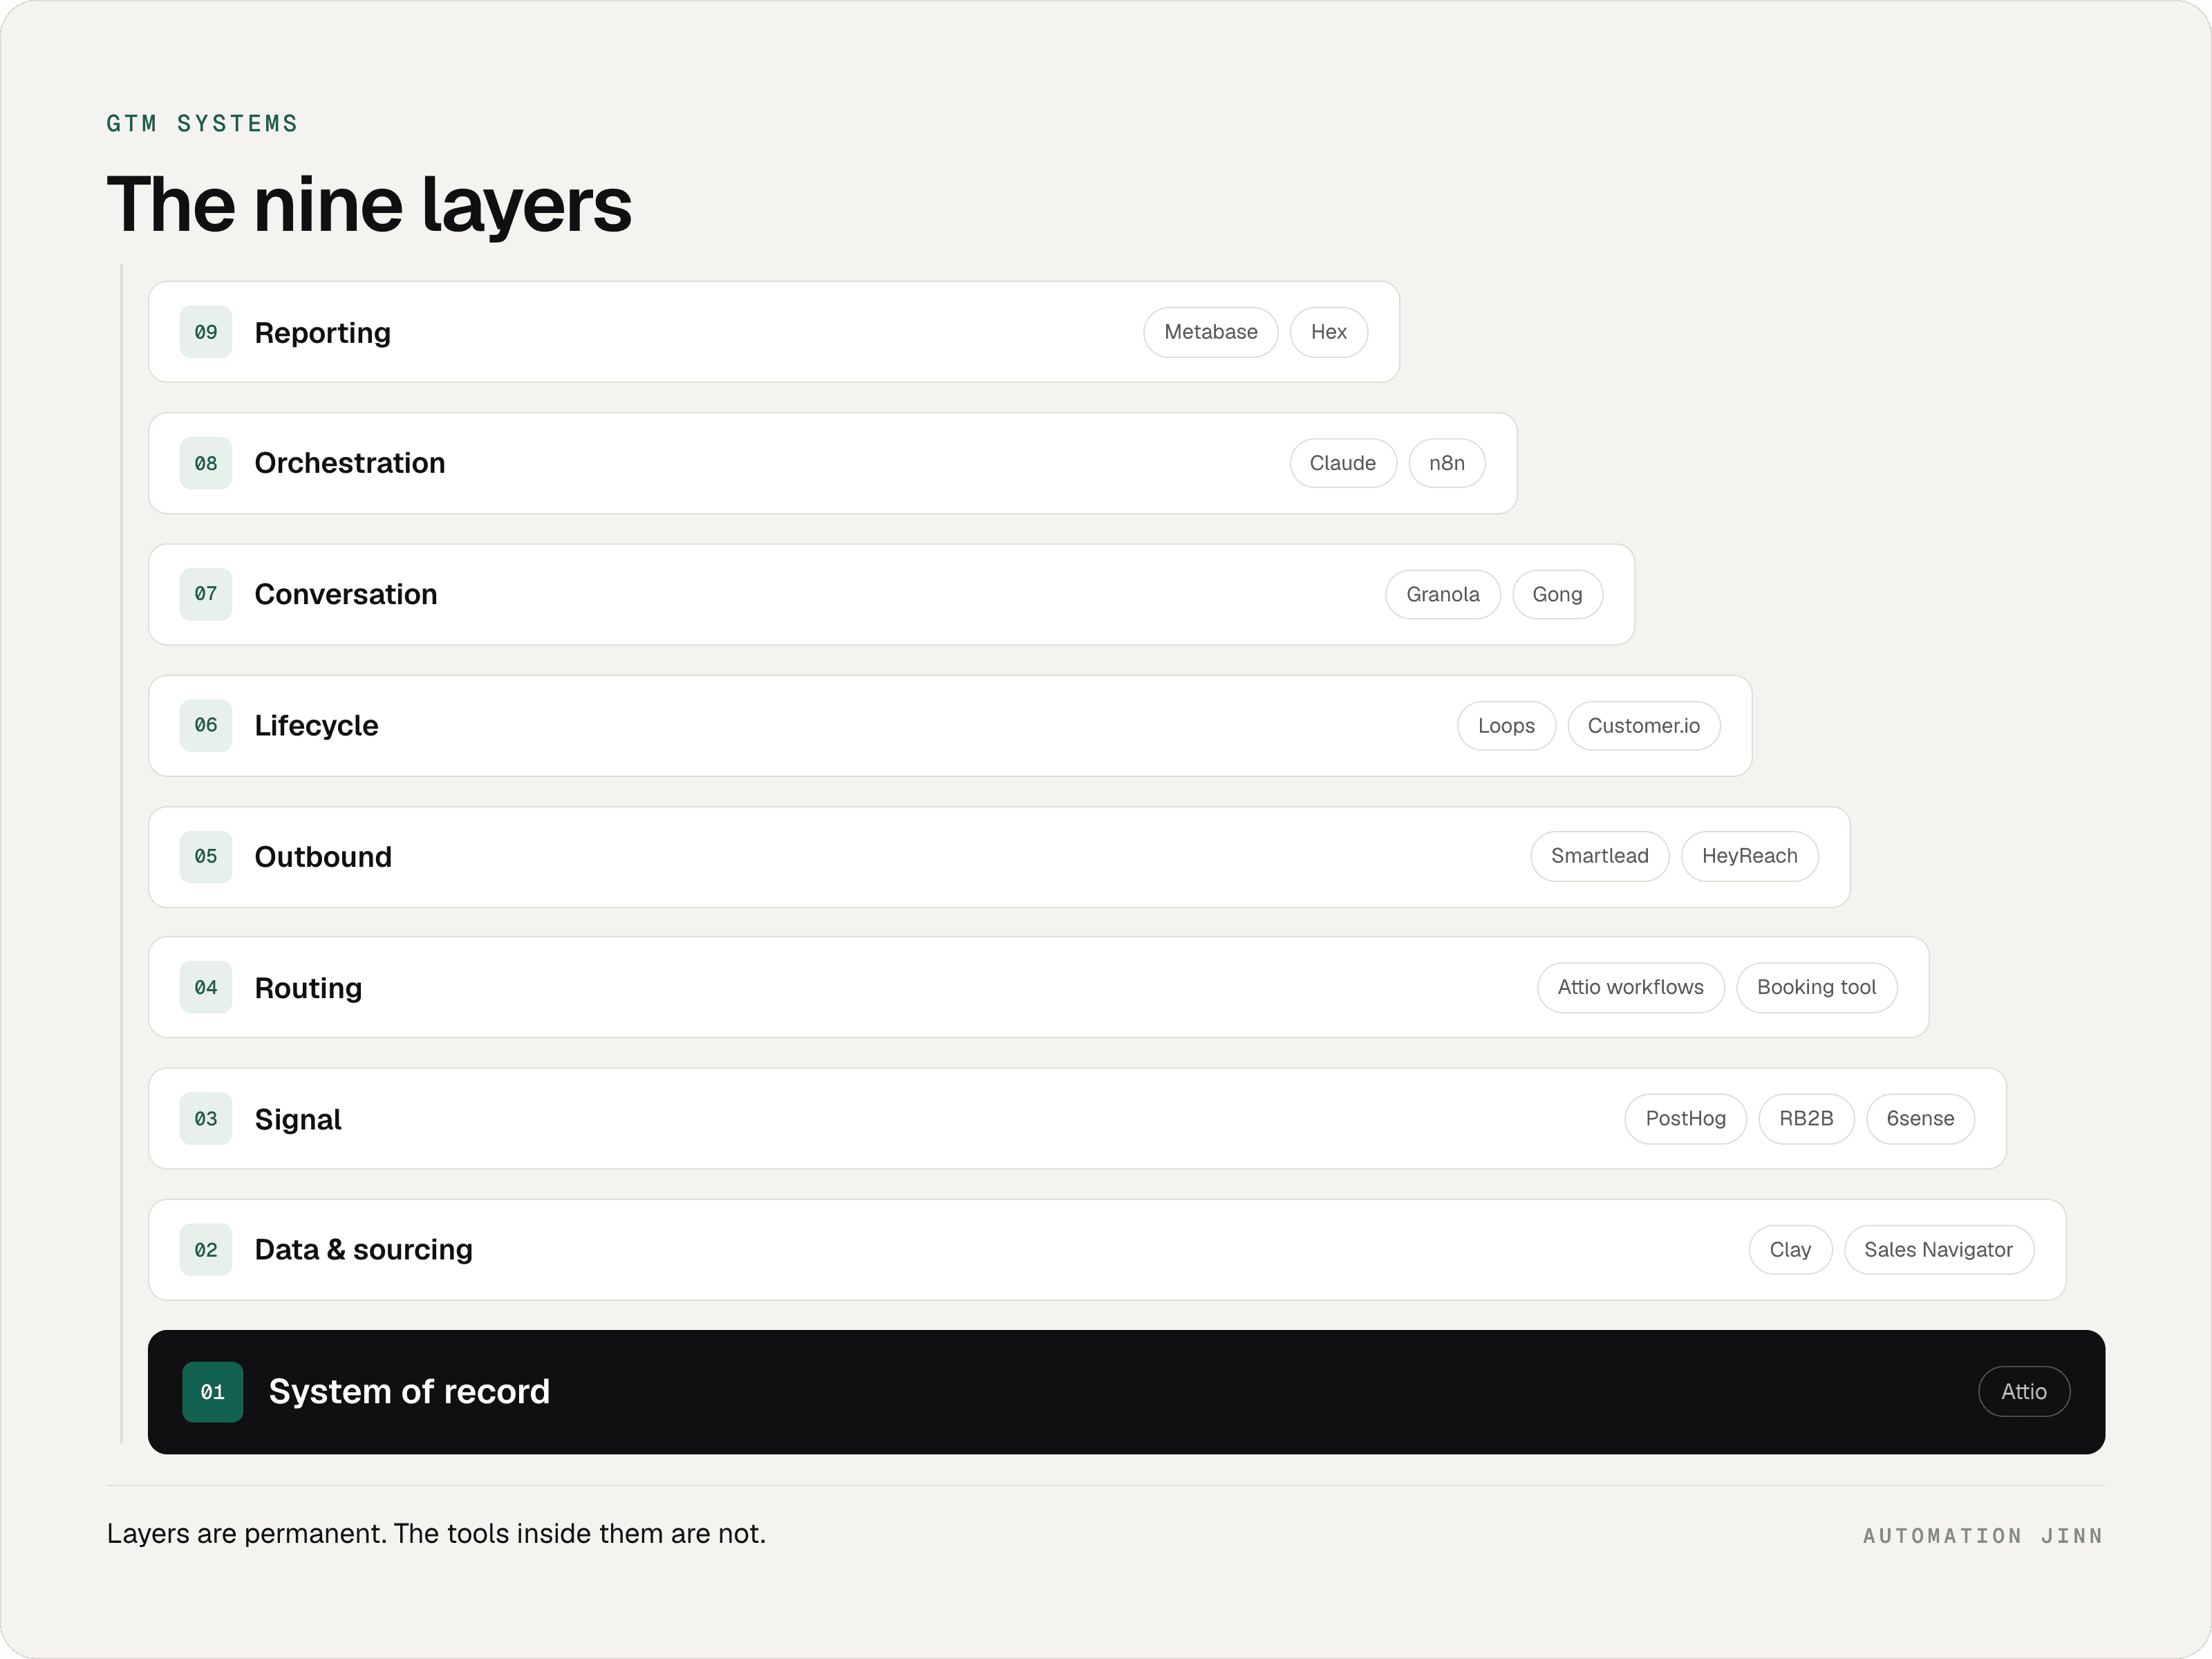Open the Attio workflows chip

tap(1631, 987)
